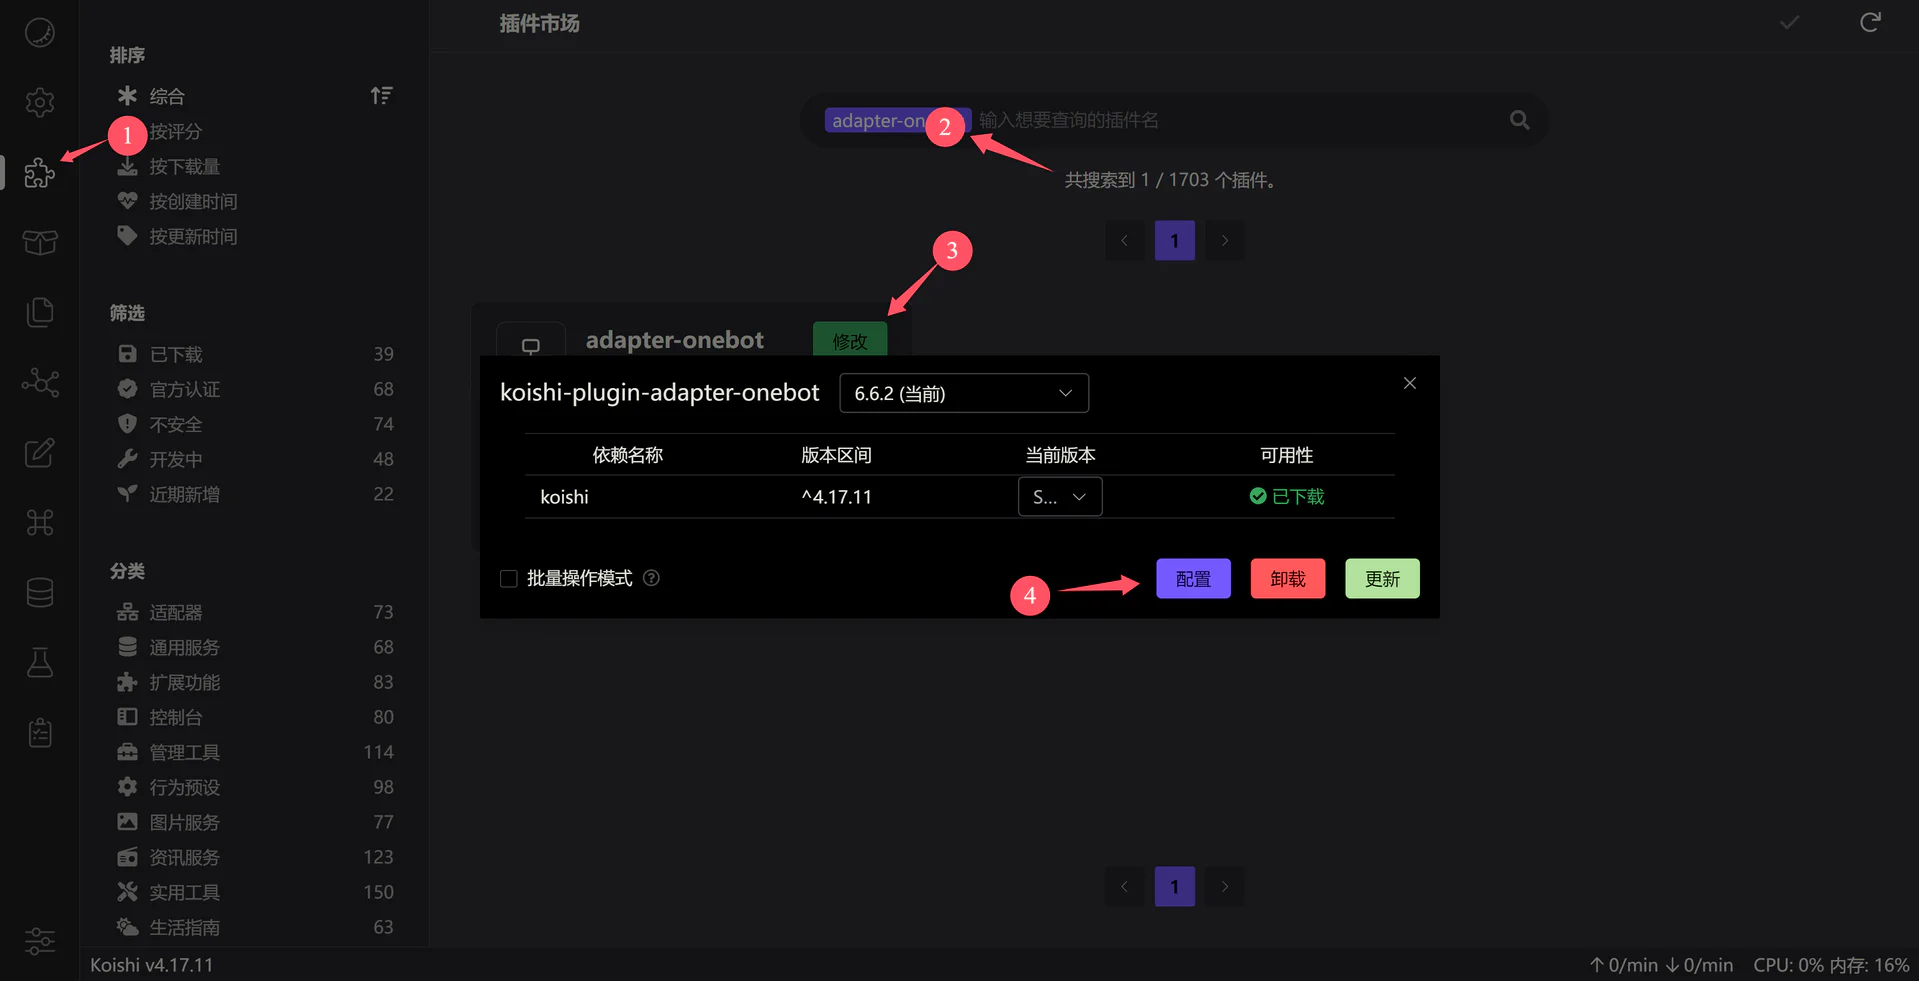The width and height of the screenshot is (1919, 981).
Task: Filter by 开发中
Action: 255,459
